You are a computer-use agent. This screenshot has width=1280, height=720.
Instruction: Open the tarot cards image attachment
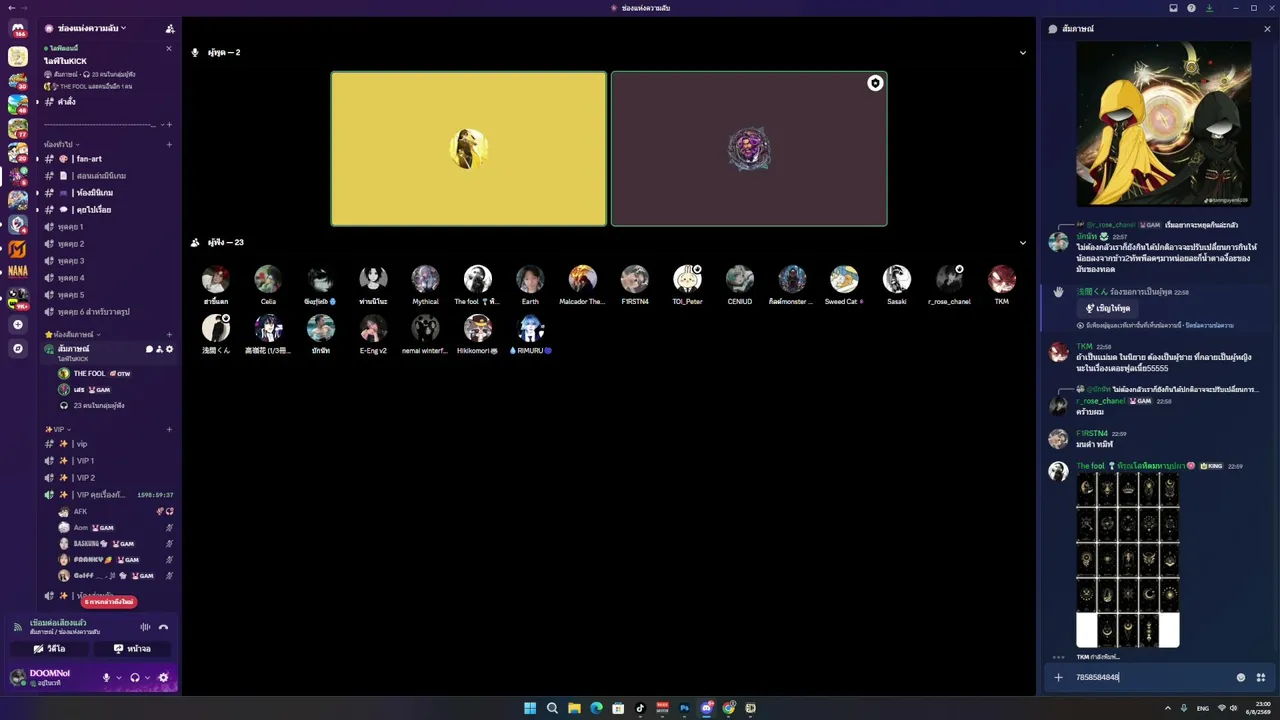1127,560
